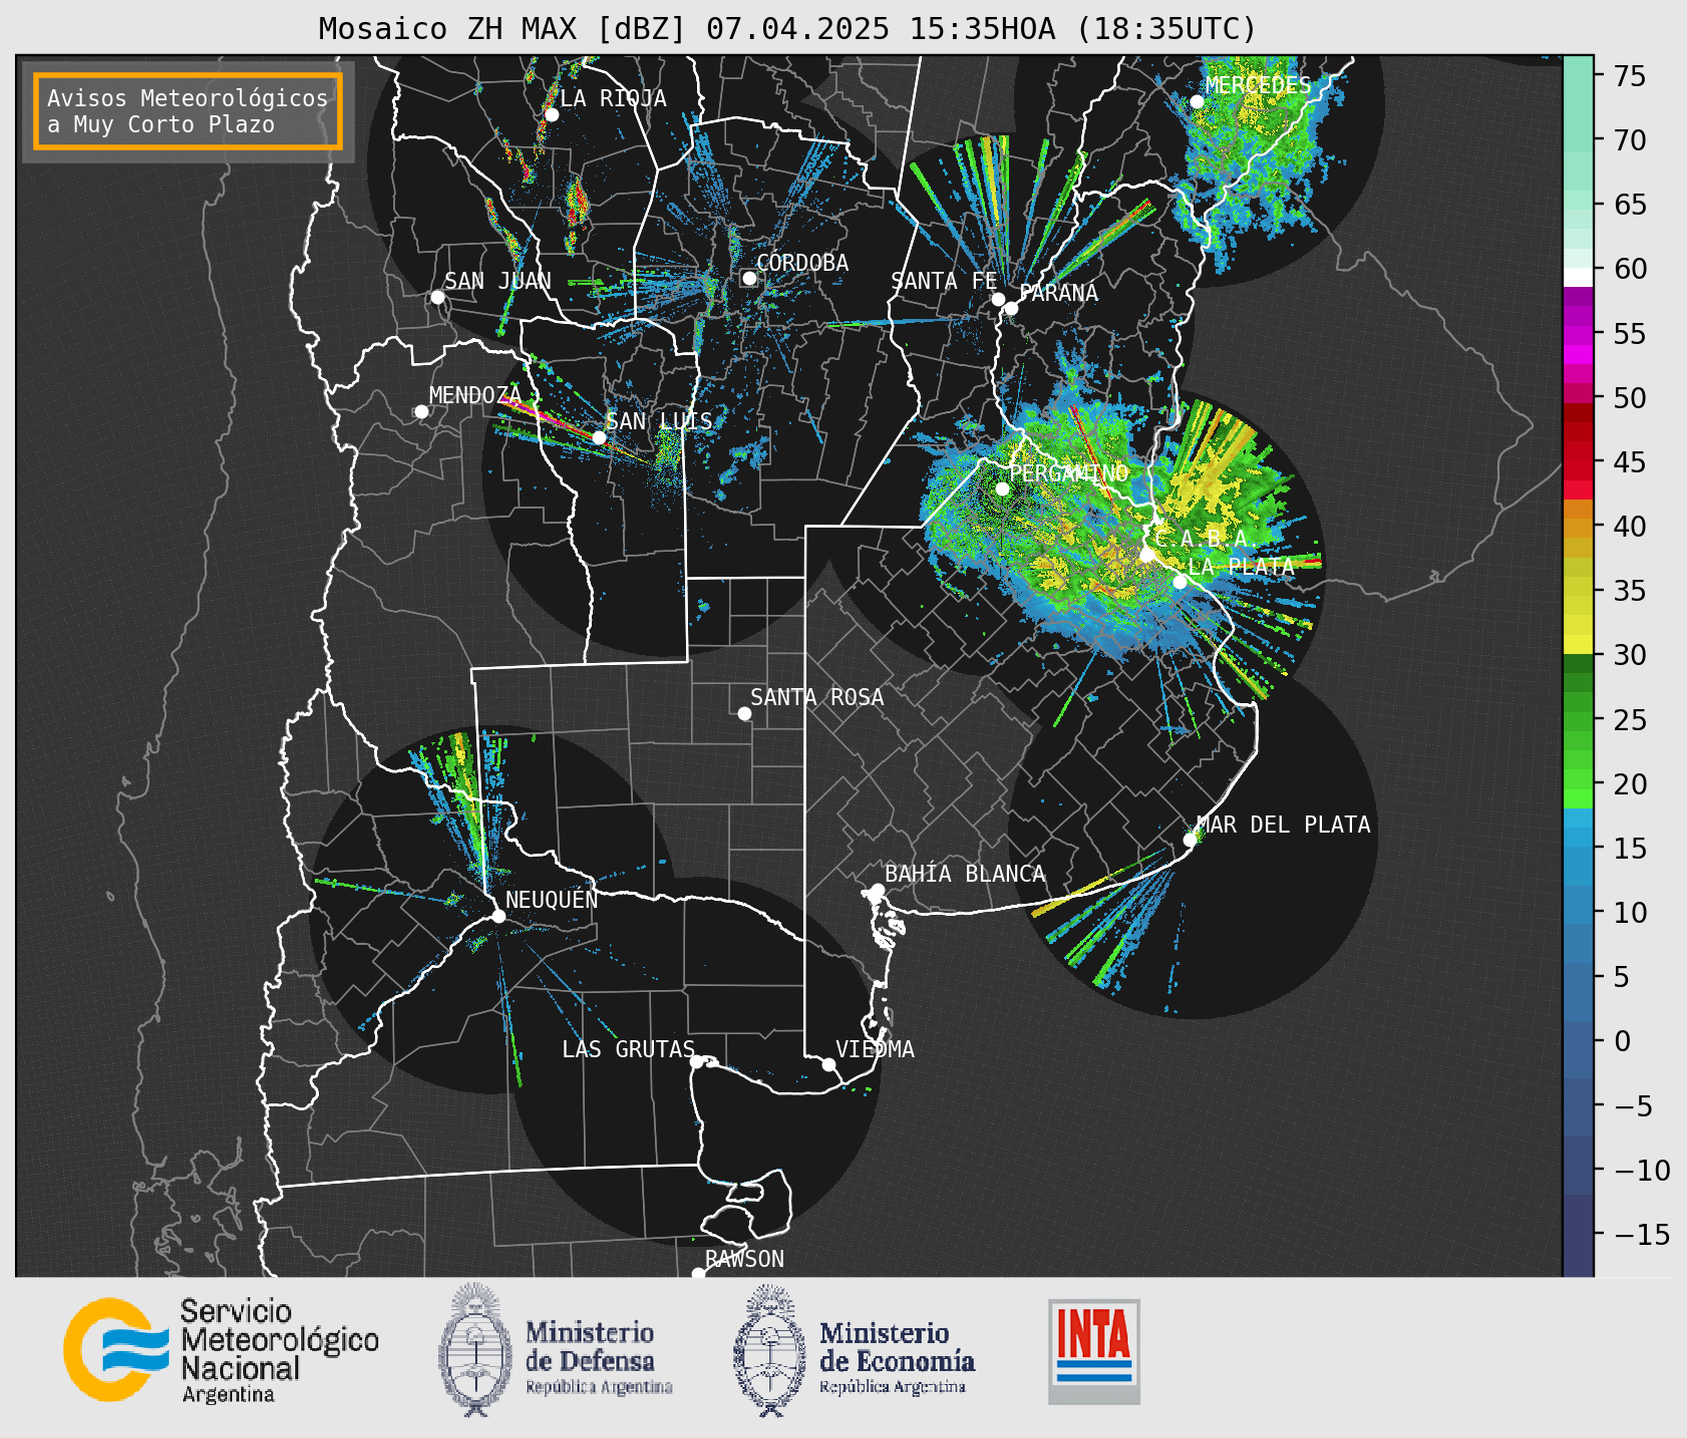Click the MERCEDES city marker dot
Screen dimensions: 1687x1438
[1196, 102]
